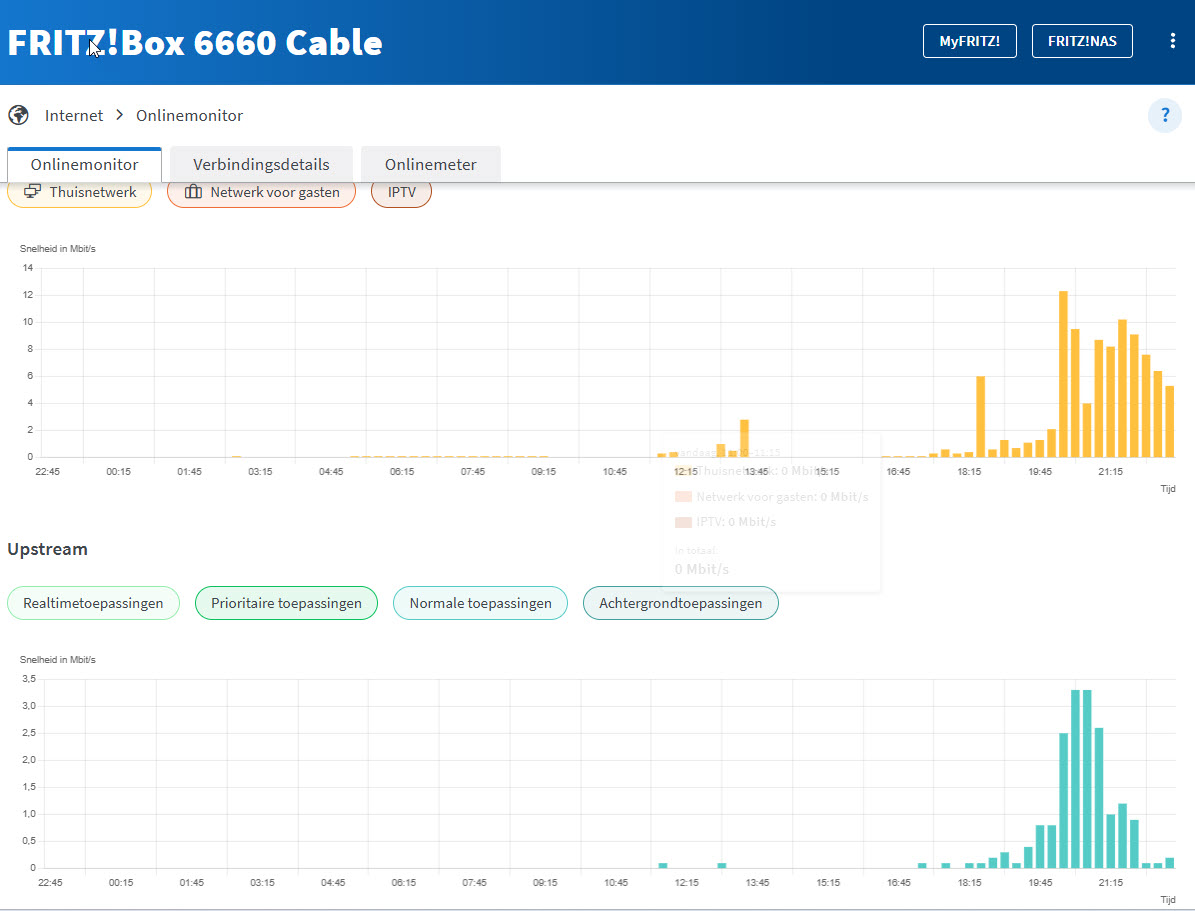Viewport: 1195px width, 911px height.
Task: Click the tallest yellow downstream bar
Action: [1063, 375]
